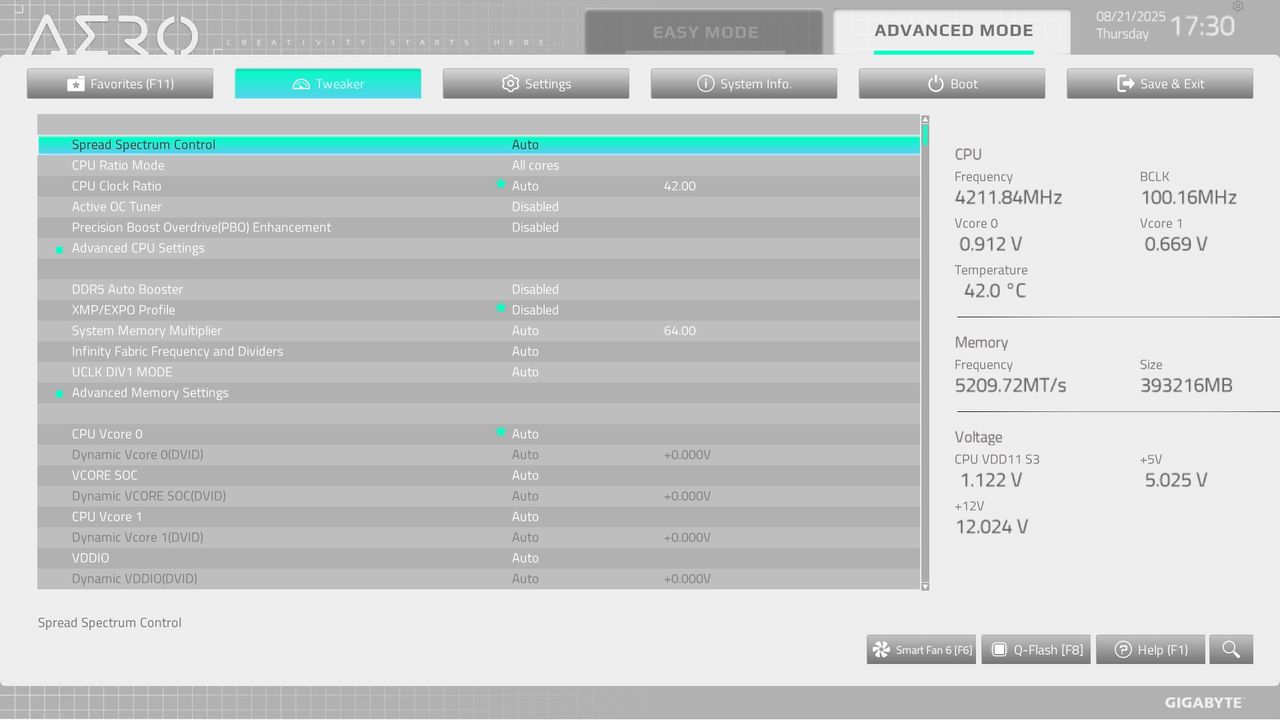Select the Advanced Mode tab
This screenshot has height=720, width=1280.
(953, 31)
